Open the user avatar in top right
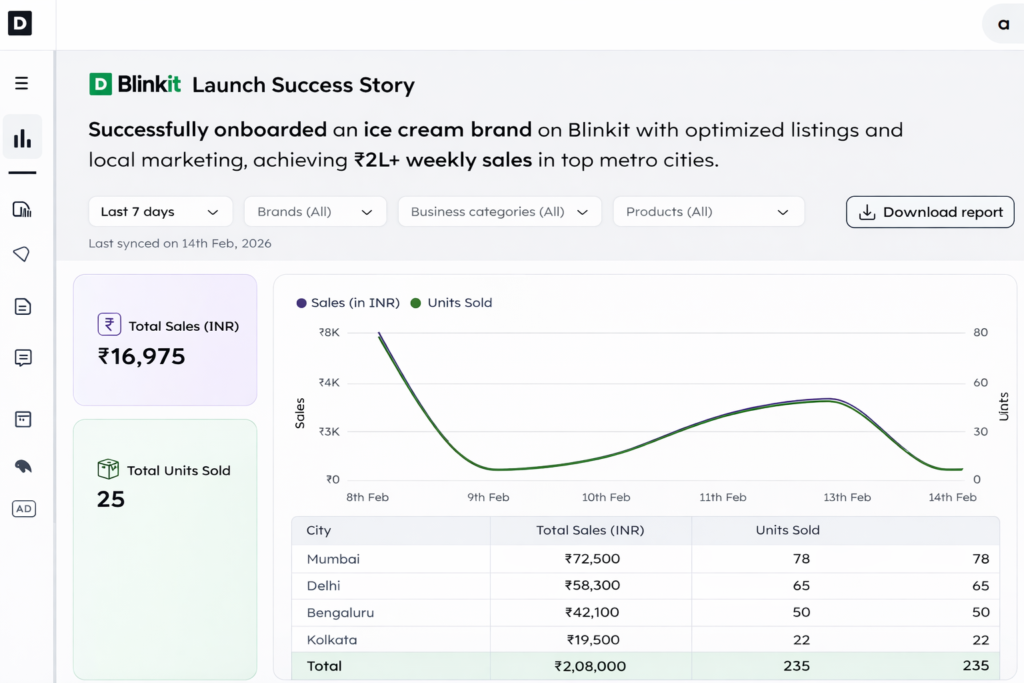This screenshot has width=1024, height=683. pos(1002,23)
